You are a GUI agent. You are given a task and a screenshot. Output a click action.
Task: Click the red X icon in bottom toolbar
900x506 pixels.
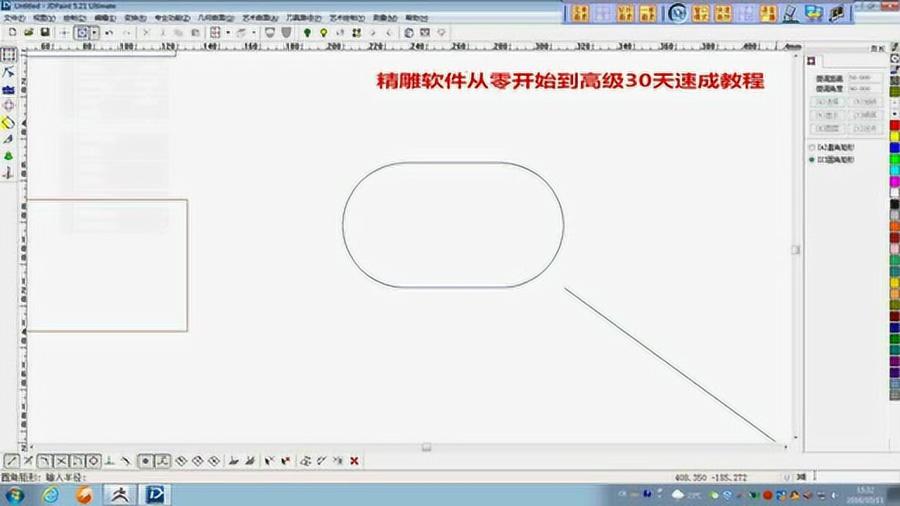[x=354, y=461]
